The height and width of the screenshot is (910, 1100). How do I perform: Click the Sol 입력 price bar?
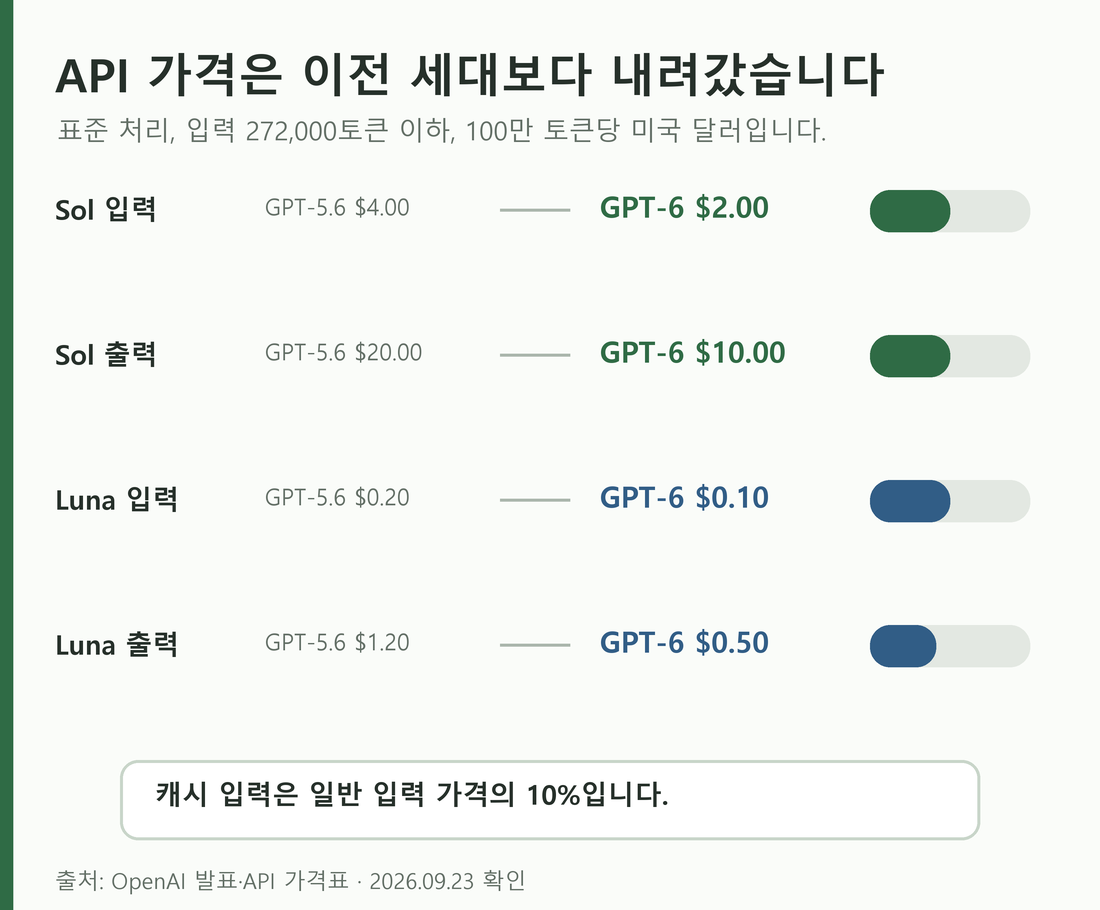pyautogui.click(x=950, y=210)
